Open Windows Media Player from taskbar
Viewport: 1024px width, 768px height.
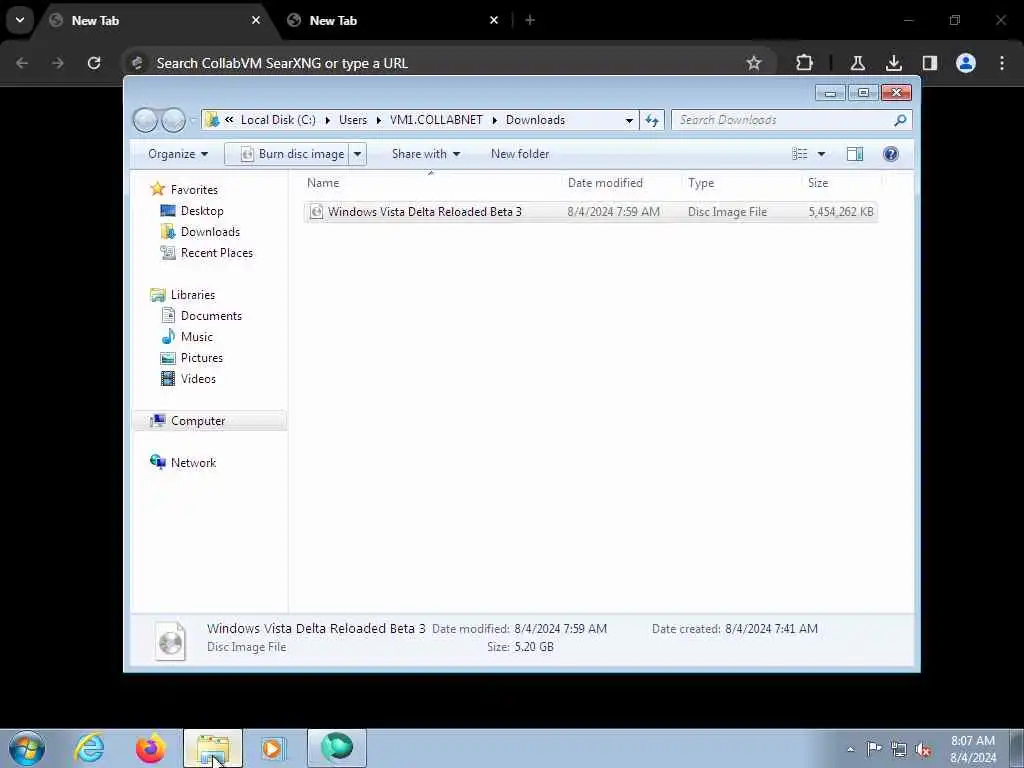[x=273, y=748]
